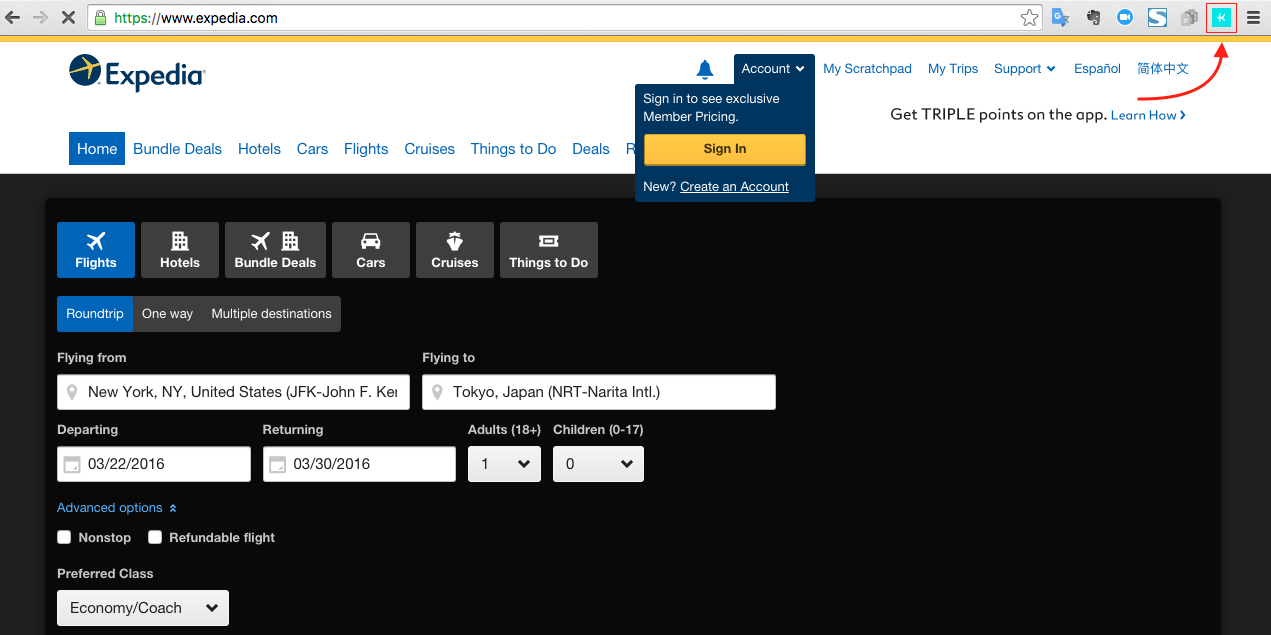The image size is (1271, 635).
Task: Click the Create an Account link
Action: tap(734, 187)
